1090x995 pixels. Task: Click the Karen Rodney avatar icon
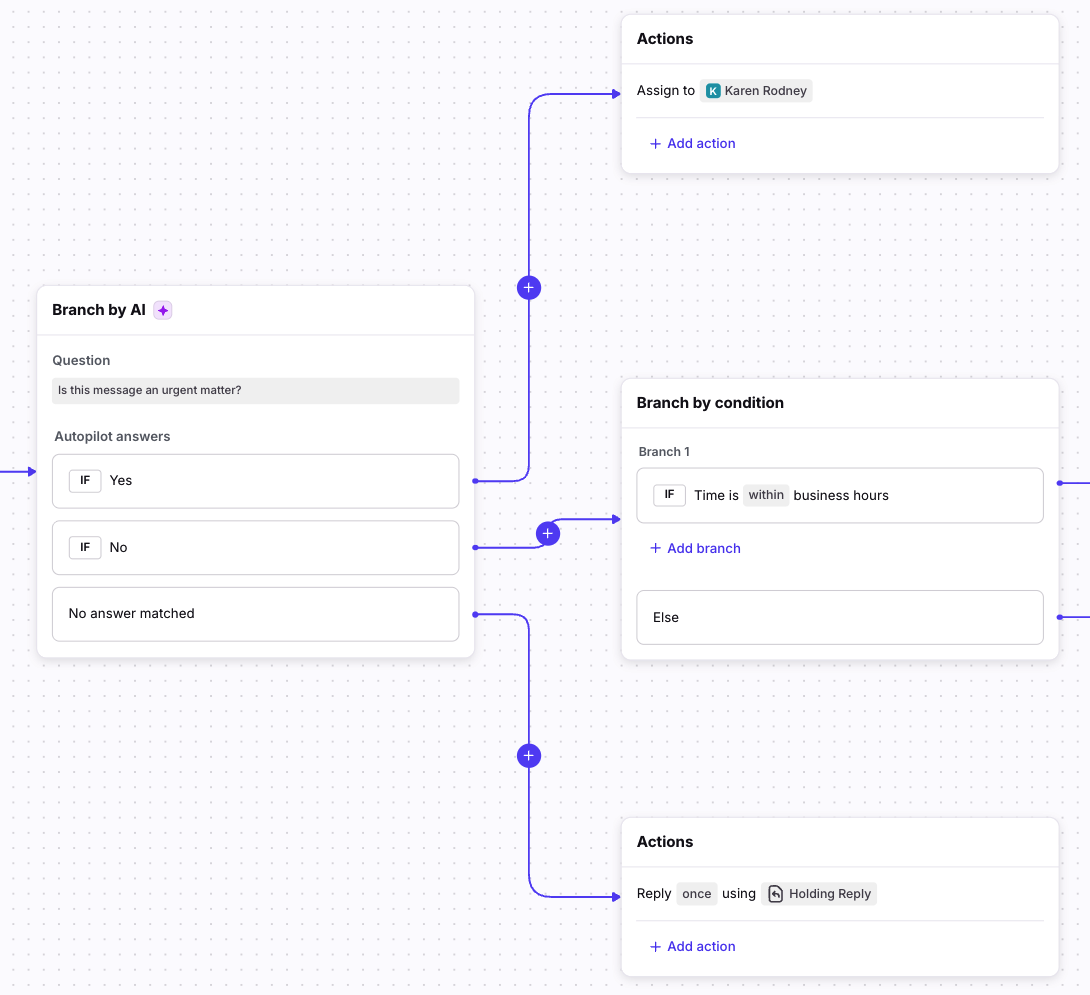point(713,91)
